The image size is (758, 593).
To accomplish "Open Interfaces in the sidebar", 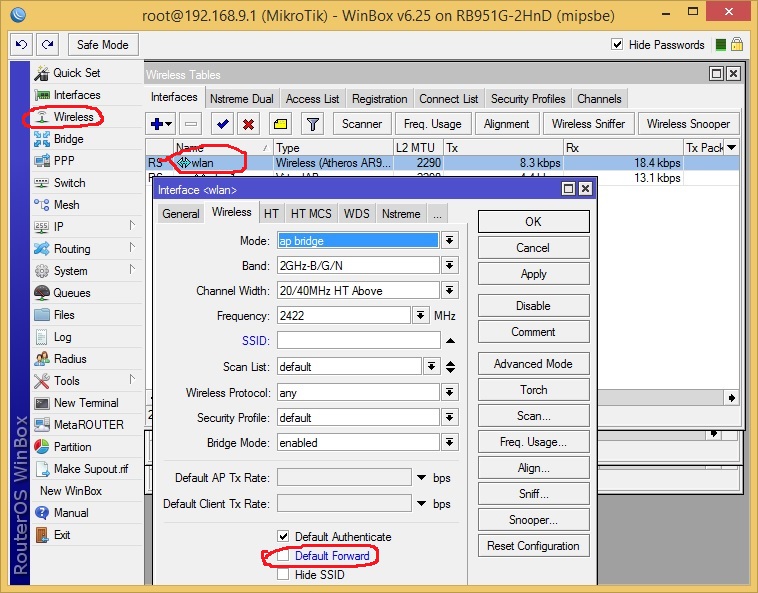I will (76, 95).
